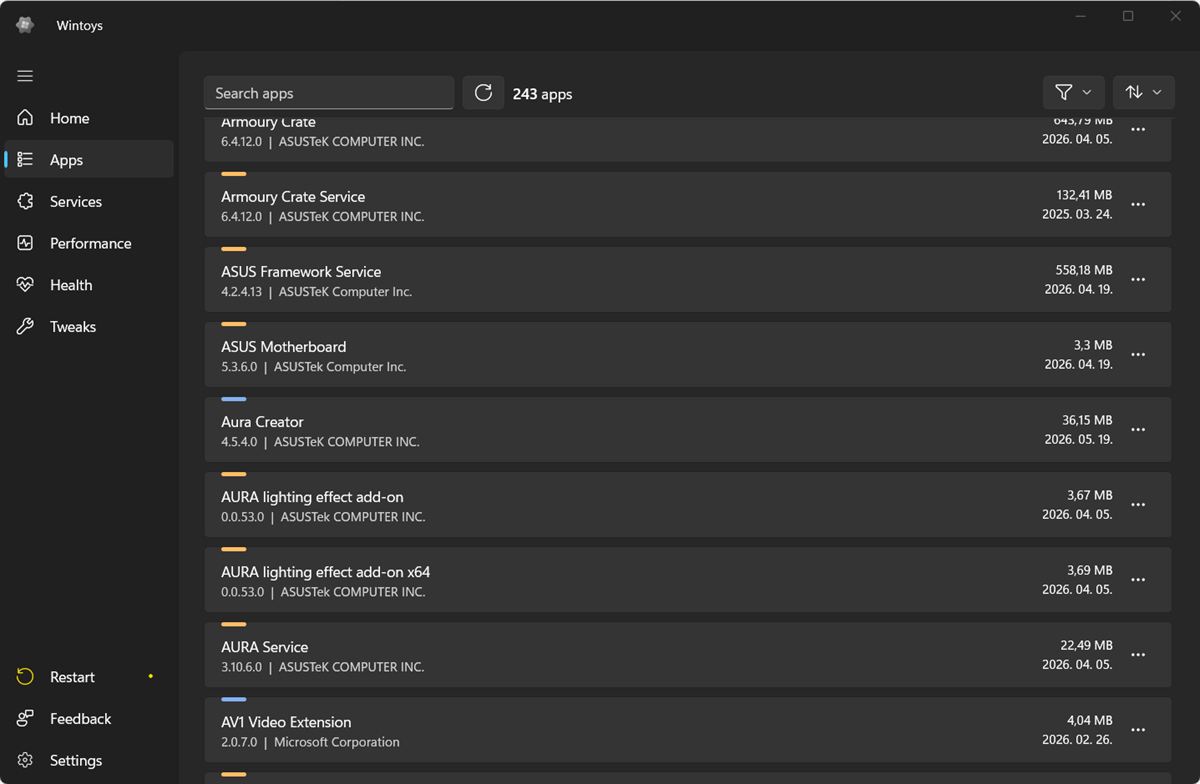
Task: Click the 22,49 MB size value
Action: [x=1086, y=645]
